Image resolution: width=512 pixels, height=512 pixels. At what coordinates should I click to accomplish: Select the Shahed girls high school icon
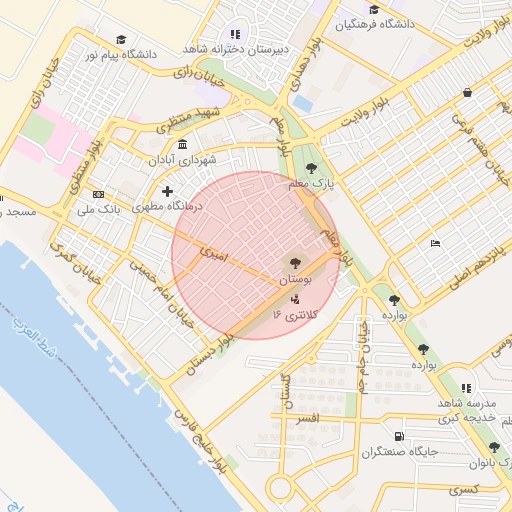235,34
